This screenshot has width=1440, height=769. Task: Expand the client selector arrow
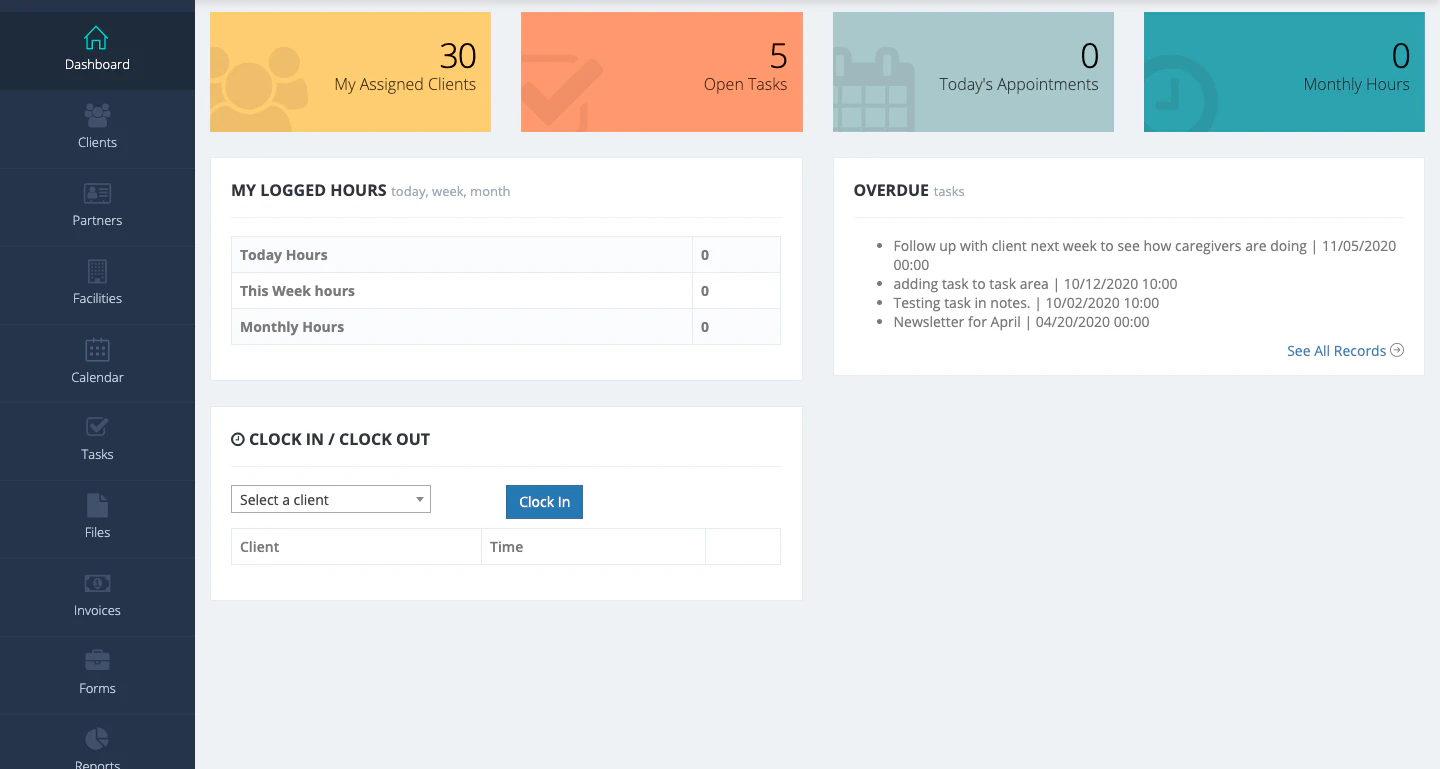(x=419, y=499)
